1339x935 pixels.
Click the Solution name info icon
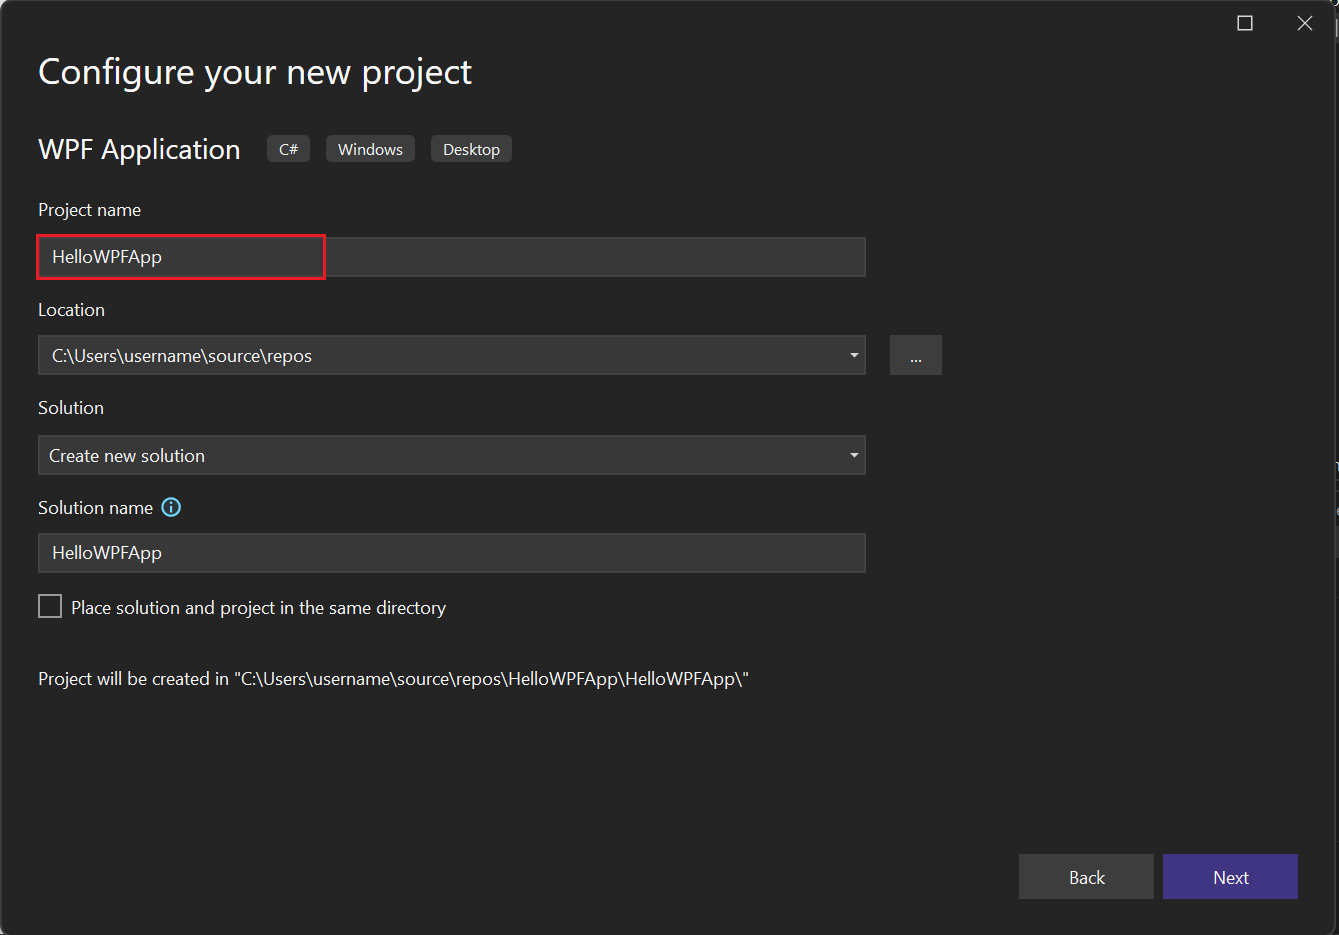coord(171,507)
